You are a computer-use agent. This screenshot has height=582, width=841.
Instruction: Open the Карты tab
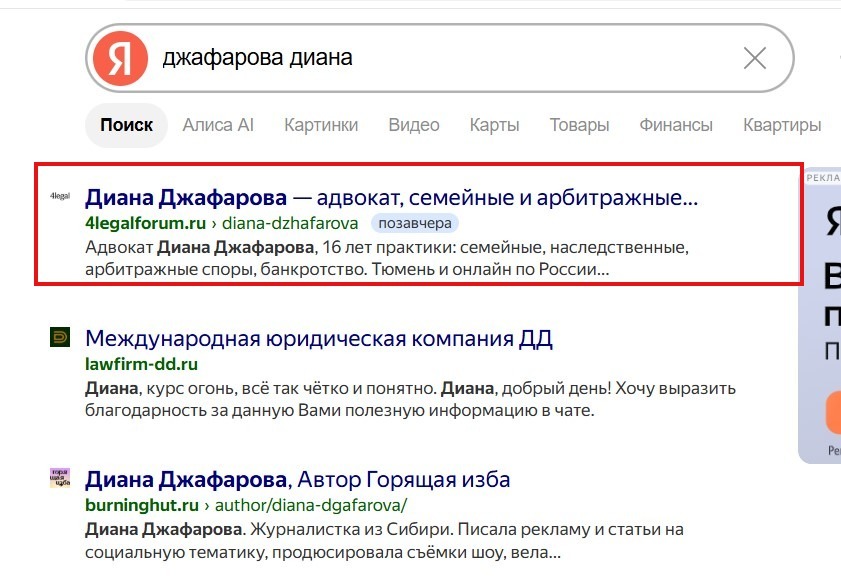[495, 125]
